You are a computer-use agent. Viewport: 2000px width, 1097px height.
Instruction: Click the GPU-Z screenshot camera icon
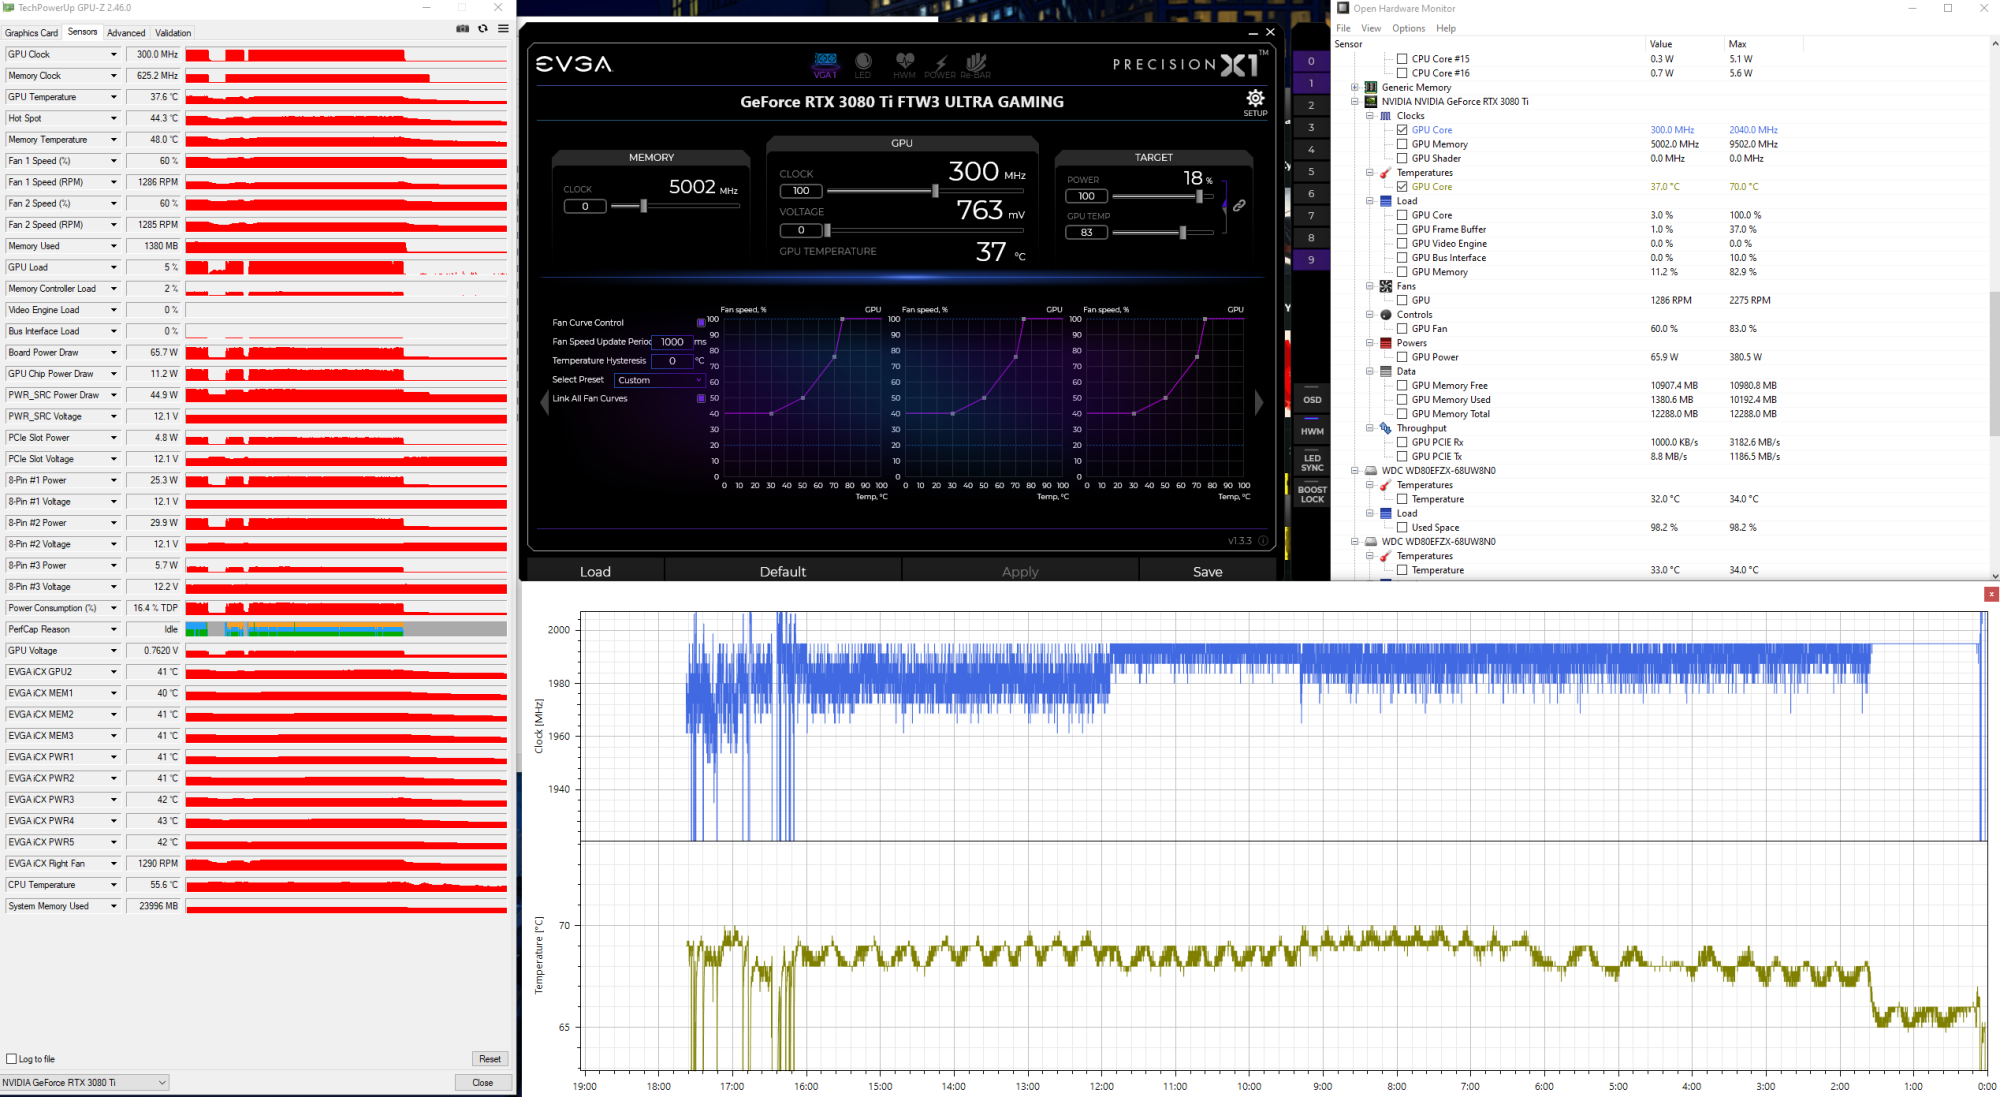(x=462, y=29)
